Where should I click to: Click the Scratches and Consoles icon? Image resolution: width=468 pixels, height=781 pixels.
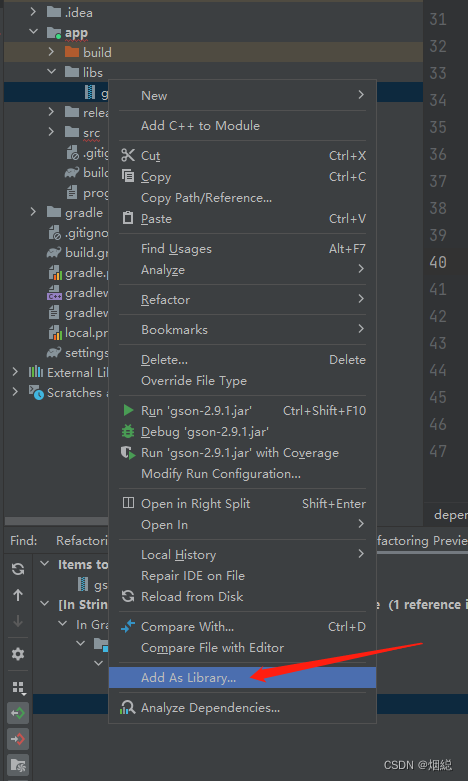(x=36, y=392)
